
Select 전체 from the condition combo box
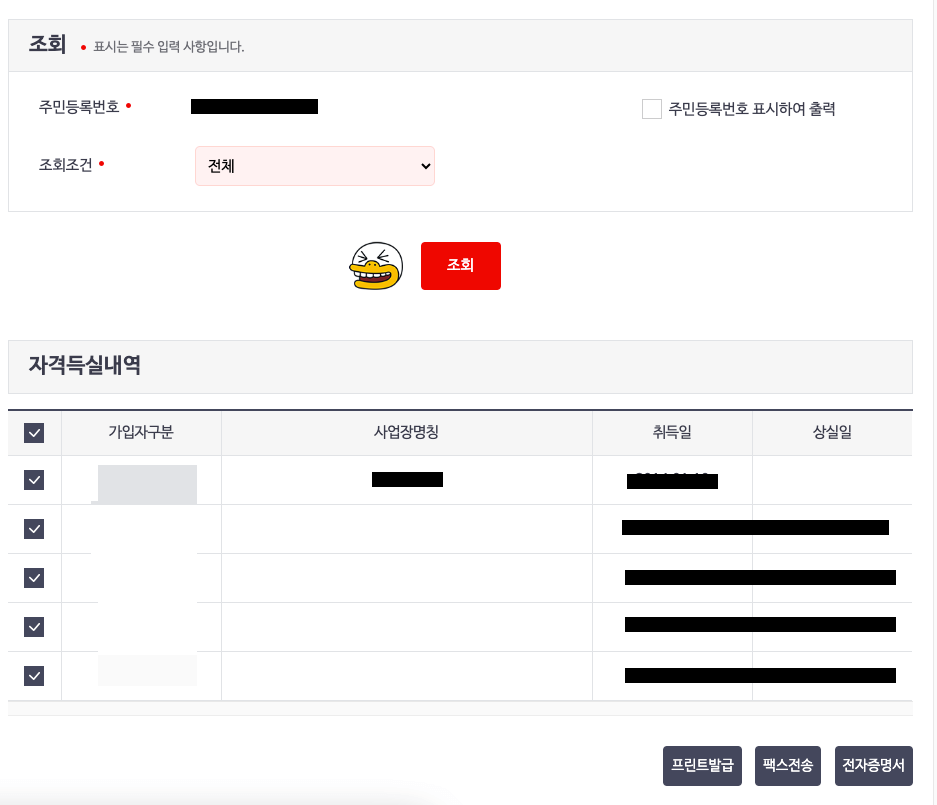pyautogui.click(x=300, y=166)
